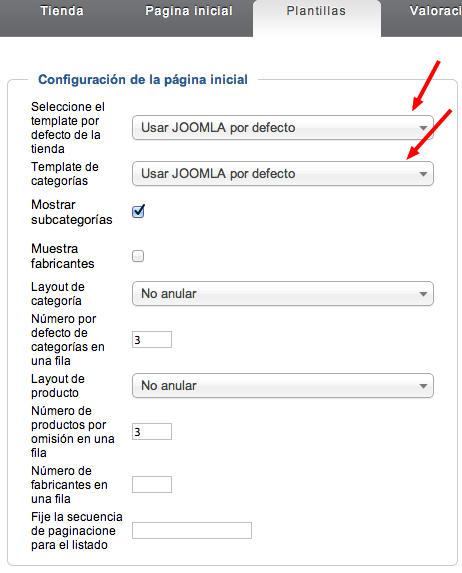Click the Mostrar subcategorías label

(72, 212)
